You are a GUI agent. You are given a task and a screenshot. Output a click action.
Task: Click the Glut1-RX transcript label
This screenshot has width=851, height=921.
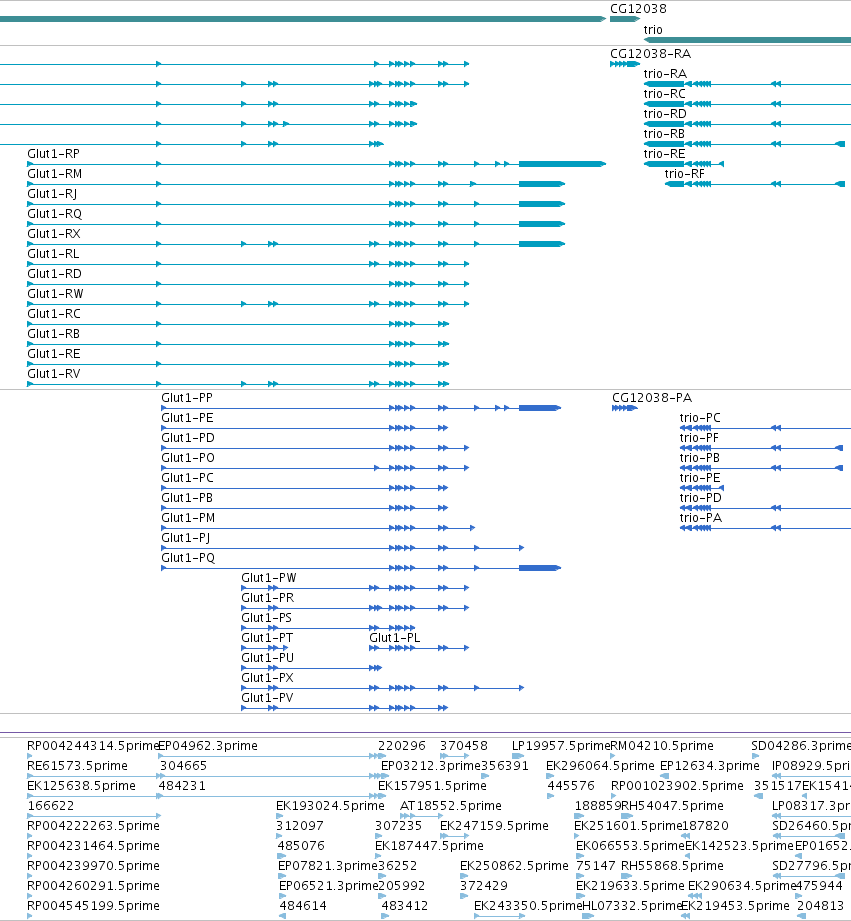(54, 233)
